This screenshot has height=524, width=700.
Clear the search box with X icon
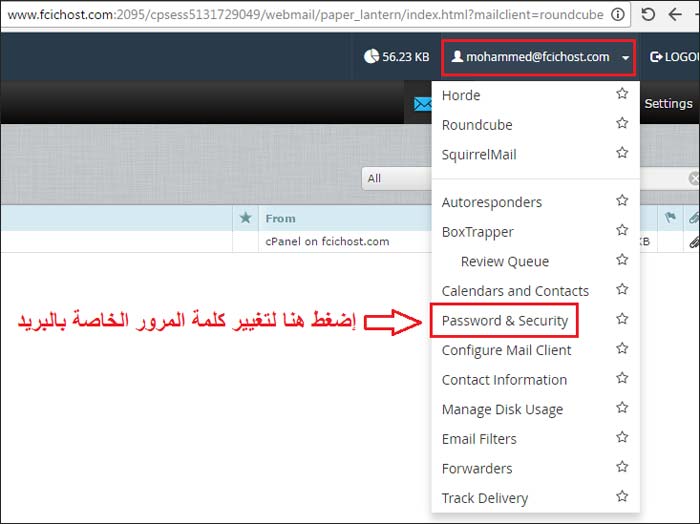point(694,179)
